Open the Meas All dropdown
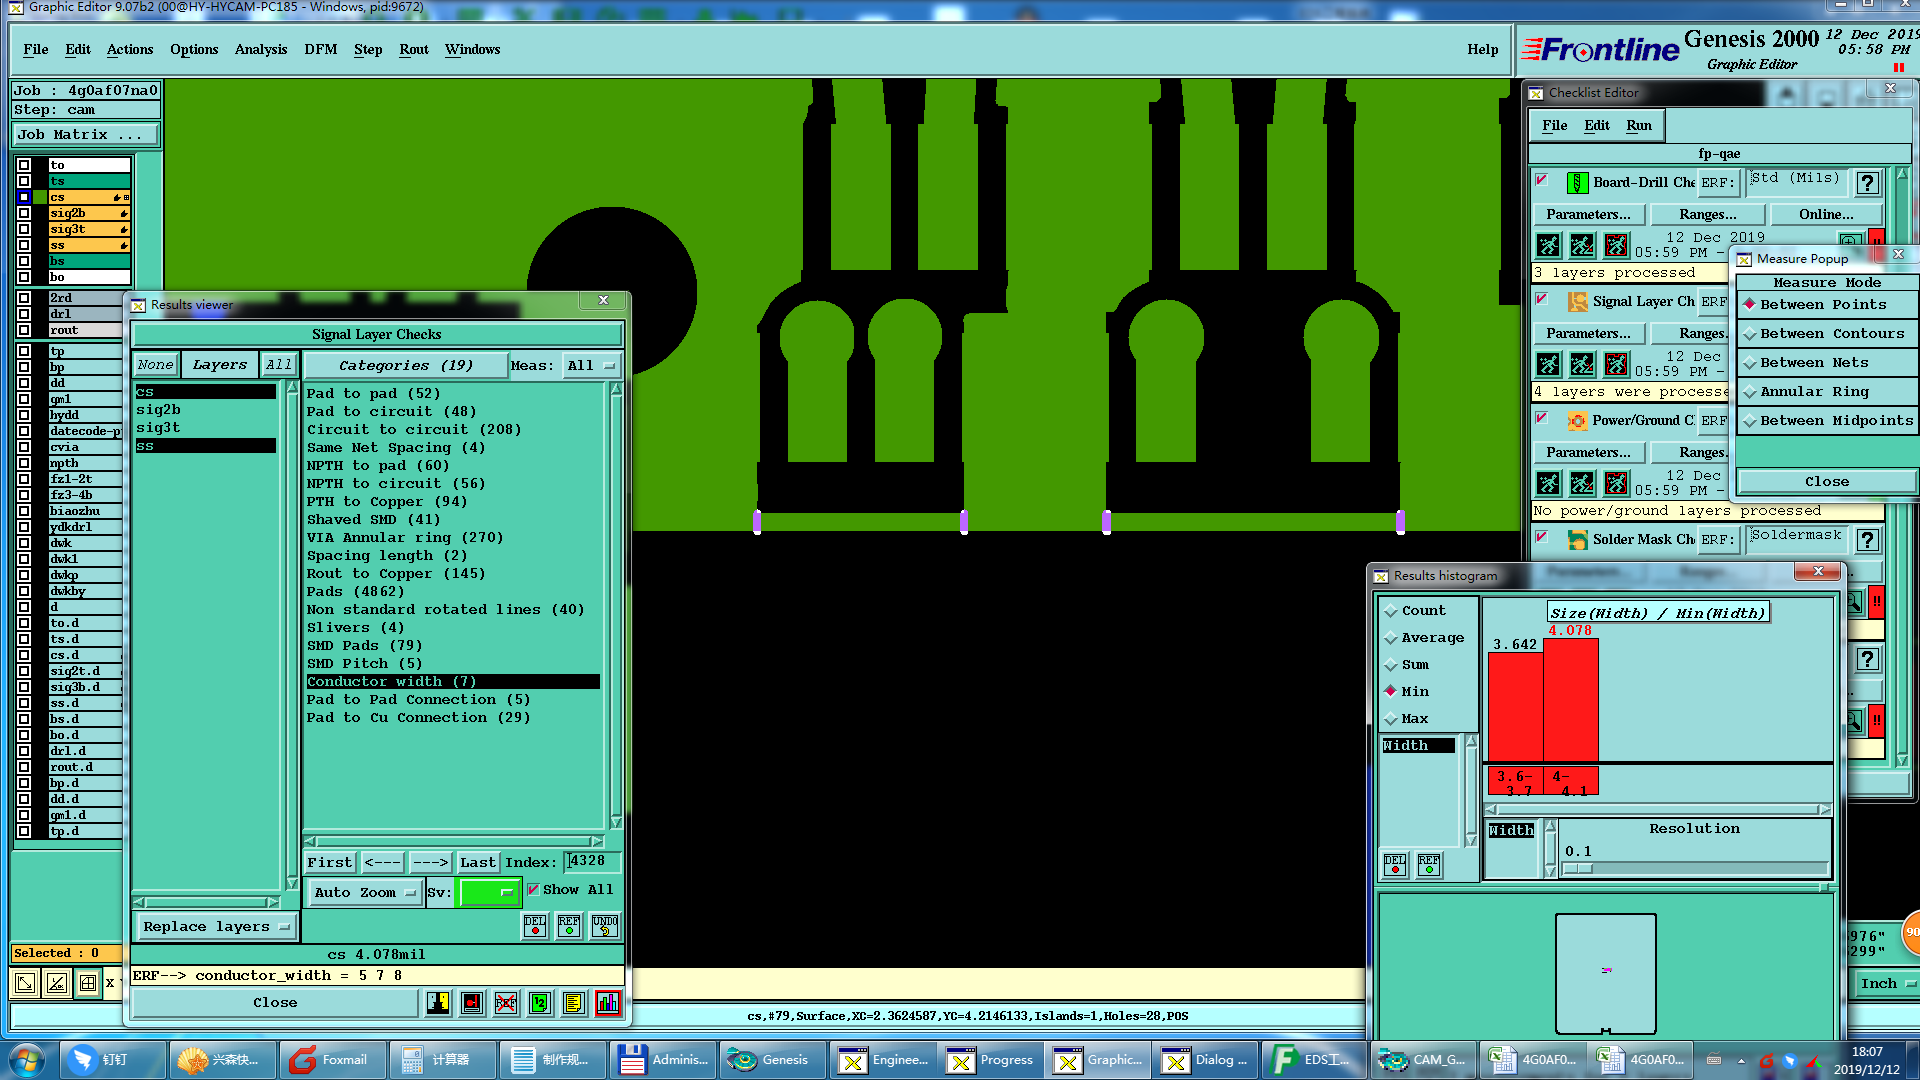The width and height of the screenshot is (1920, 1080). tap(591, 366)
